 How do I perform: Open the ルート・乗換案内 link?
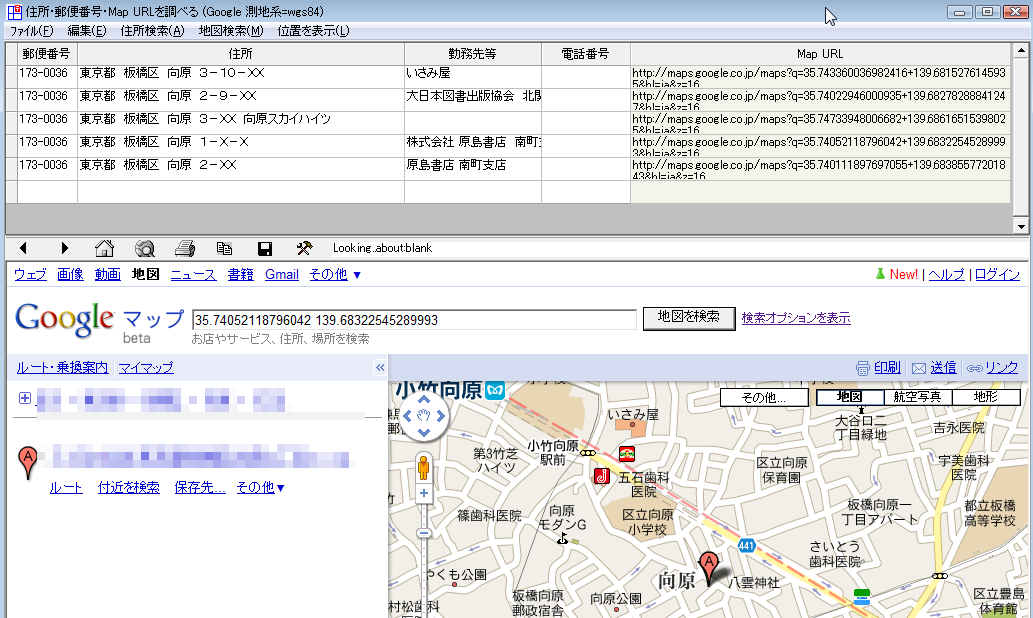click(x=63, y=368)
